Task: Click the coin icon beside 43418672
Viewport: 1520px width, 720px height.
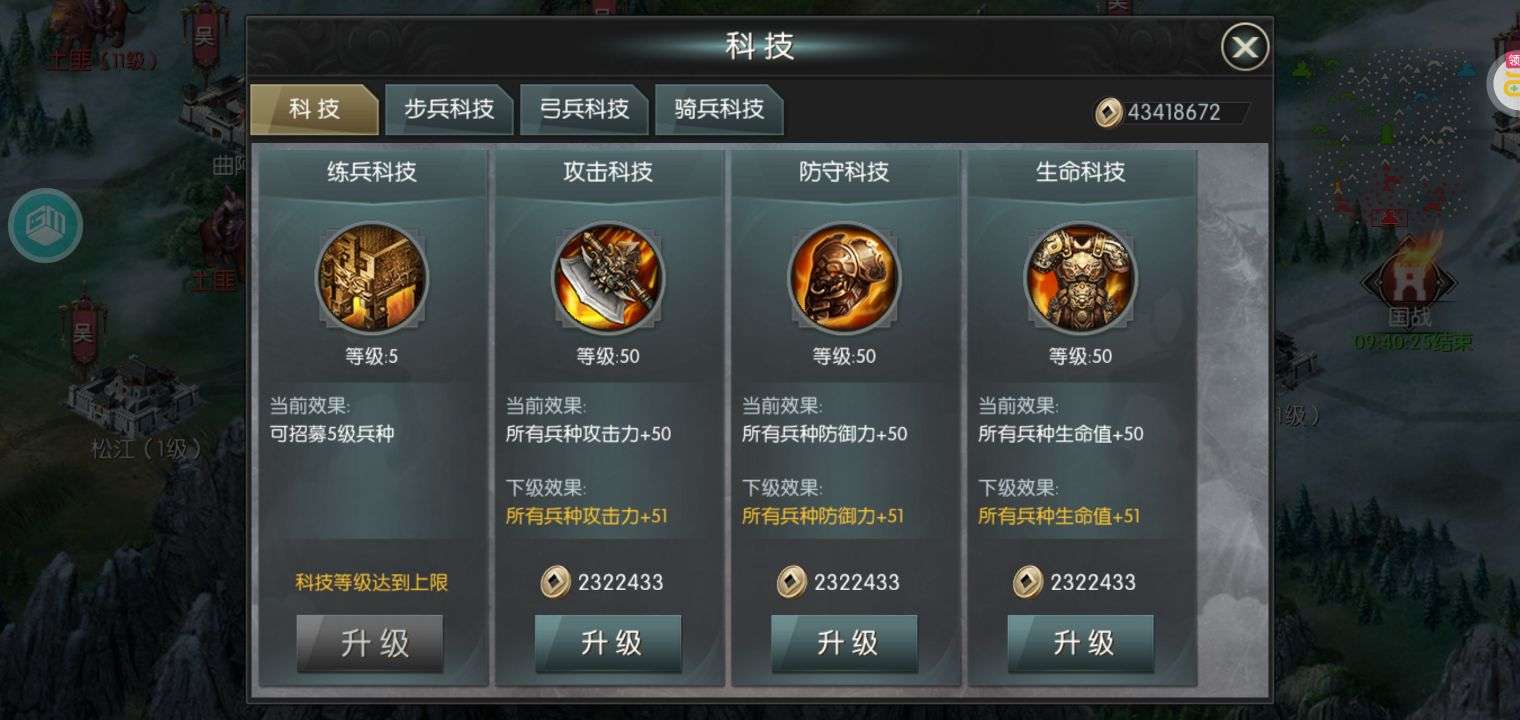Action: tap(1108, 112)
